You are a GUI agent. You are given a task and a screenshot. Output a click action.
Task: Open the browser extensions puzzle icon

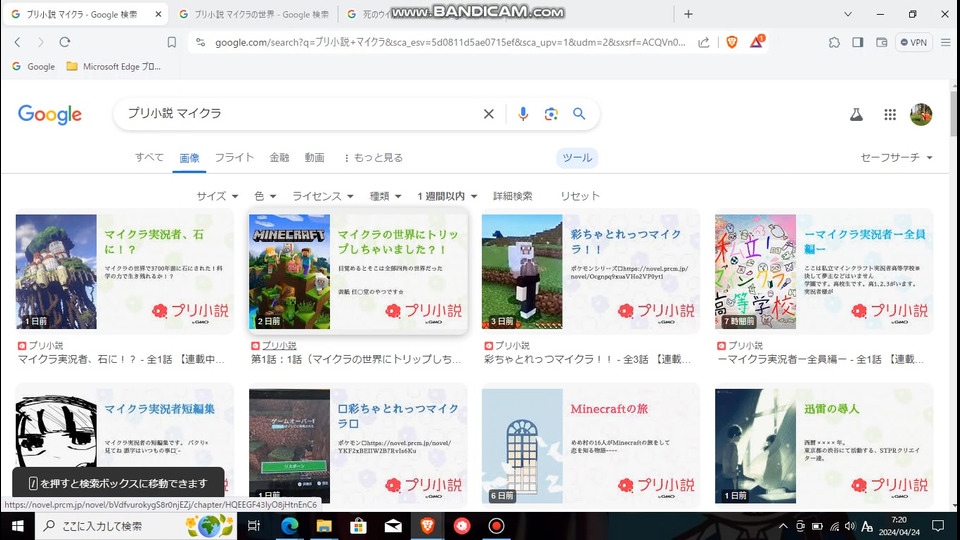click(834, 42)
